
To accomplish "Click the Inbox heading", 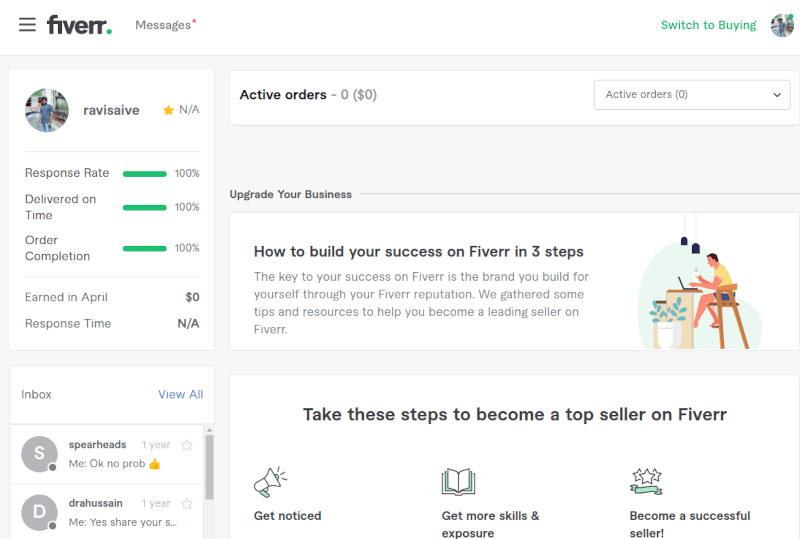I will point(36,395).
